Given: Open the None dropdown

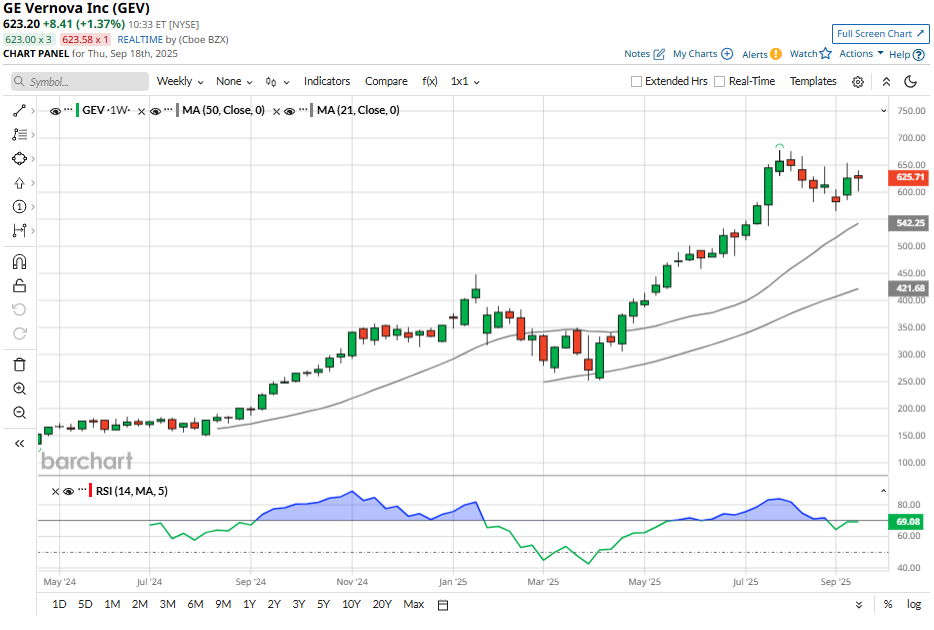Looking at the screenshot, I should pyautogui.click(x=234, y=82).
